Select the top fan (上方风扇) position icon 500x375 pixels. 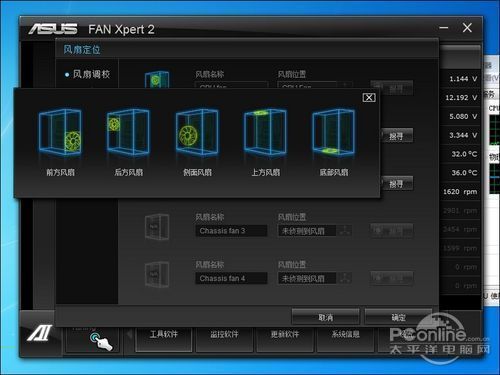(x=265, y=133)
